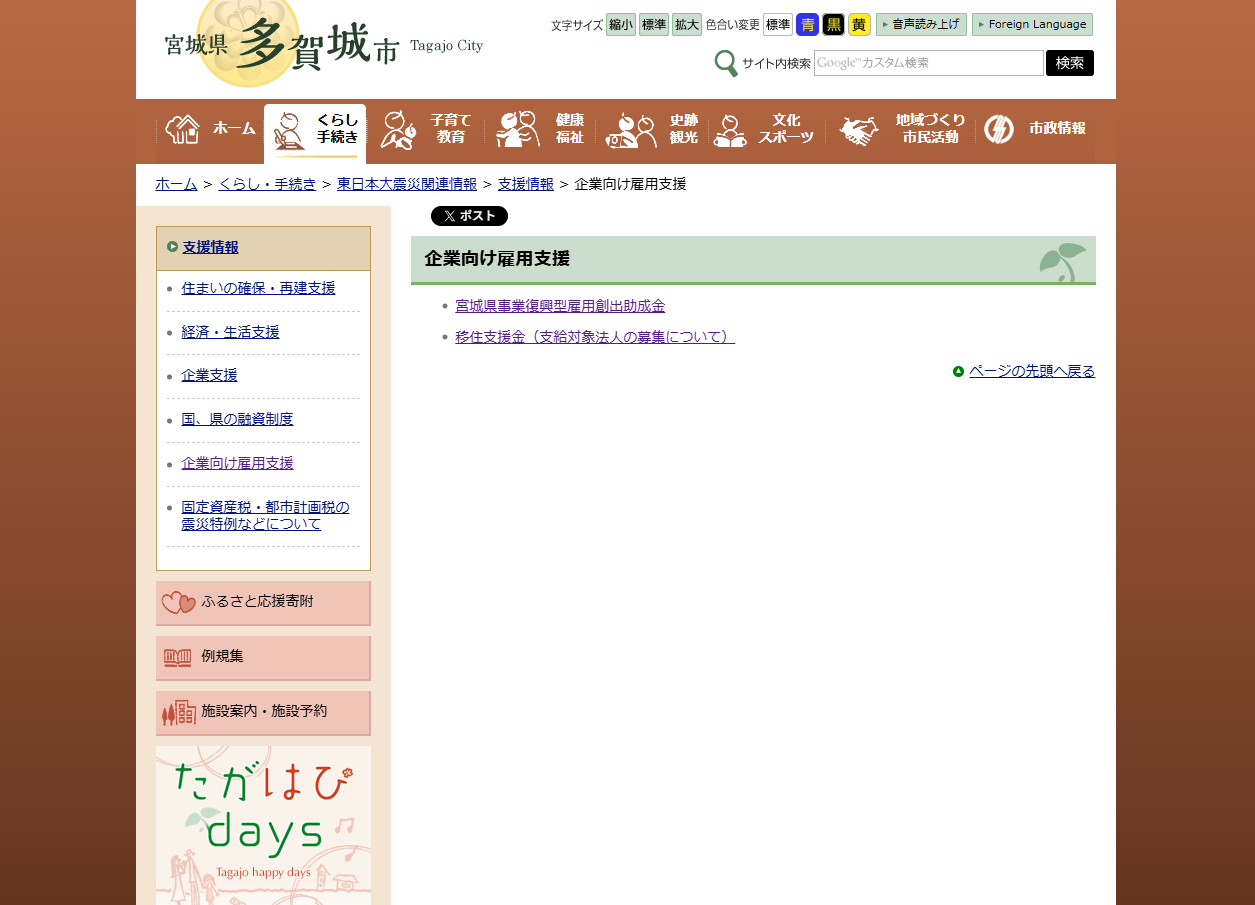
Task: Open 経済・生活支援 sidebar link
Action: tap(230, 332)
